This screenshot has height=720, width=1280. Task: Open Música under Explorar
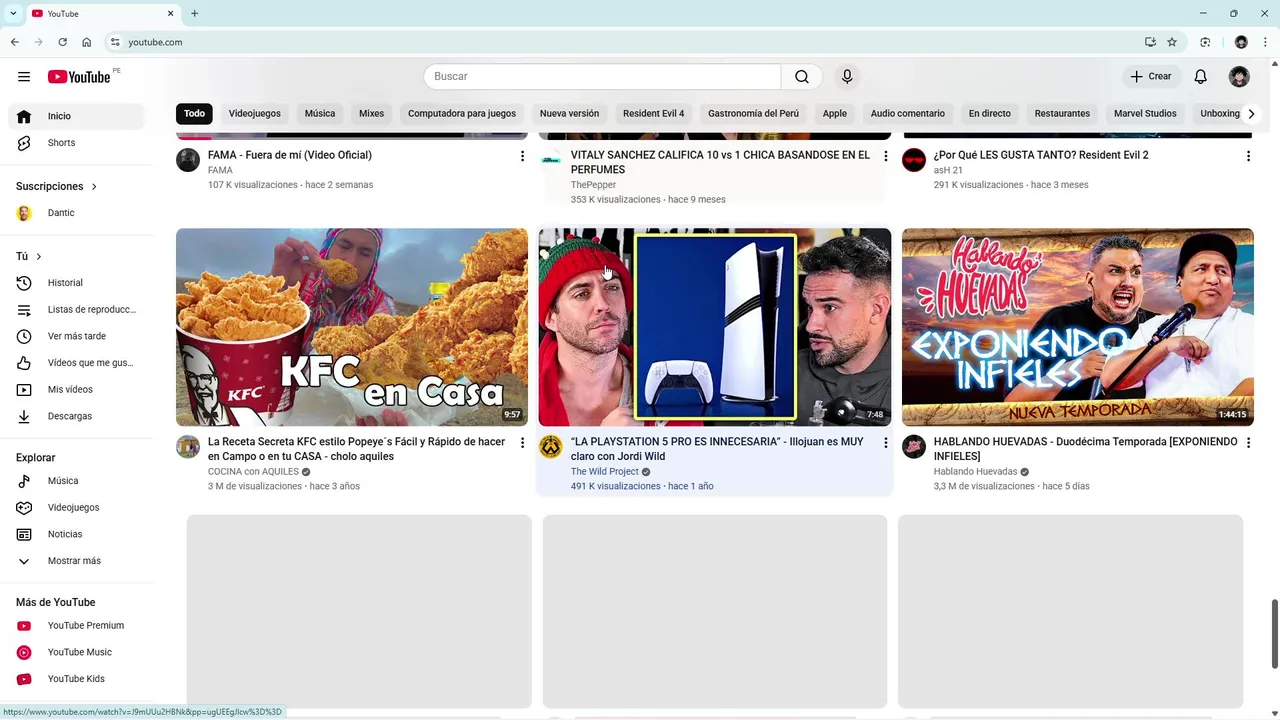pyautogui.click(x=76, y=481)
